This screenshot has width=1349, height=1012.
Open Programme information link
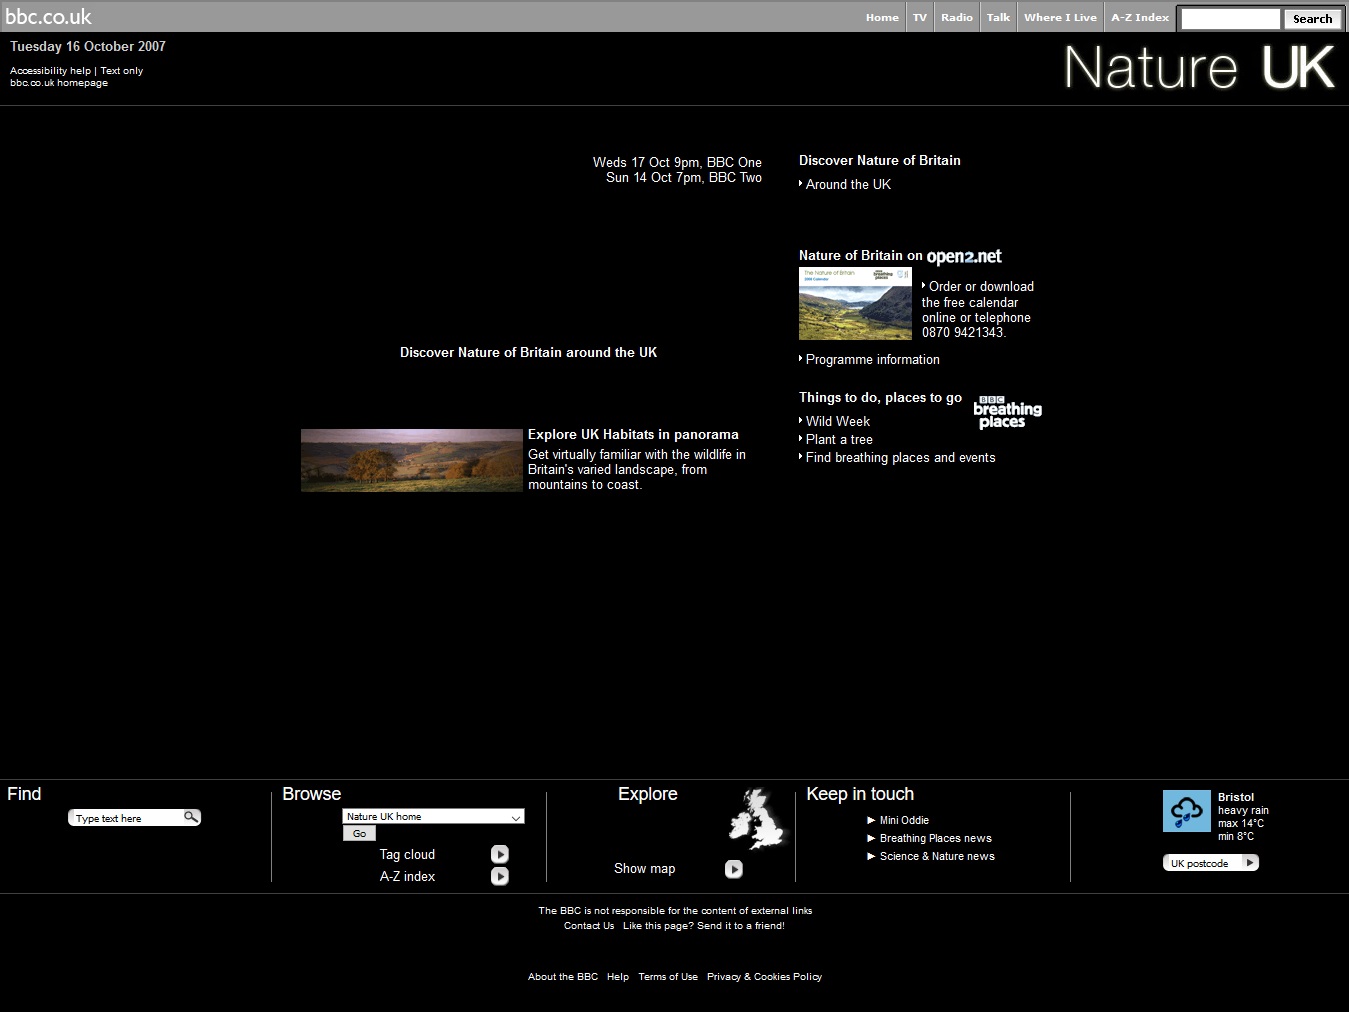tap(873, 359)
